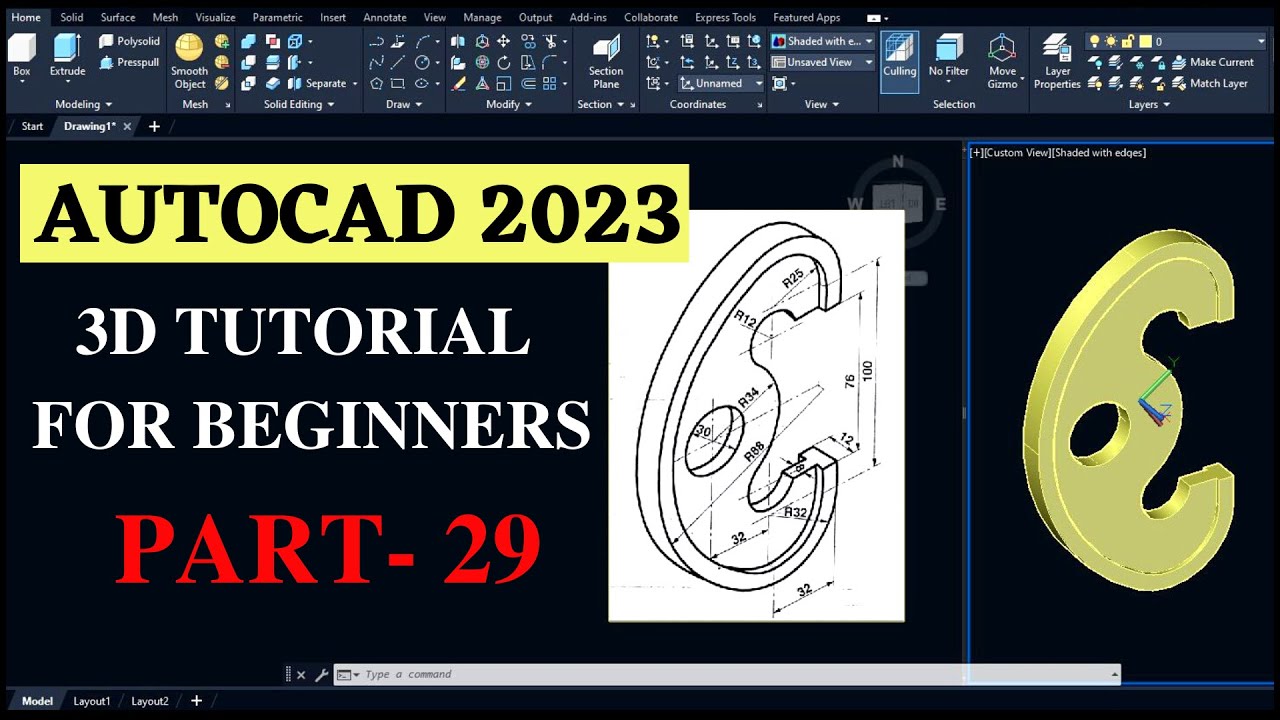Viewport: 1280px width, 720px height.
Task: Start the Presspull tool
Action: [129, 62]
